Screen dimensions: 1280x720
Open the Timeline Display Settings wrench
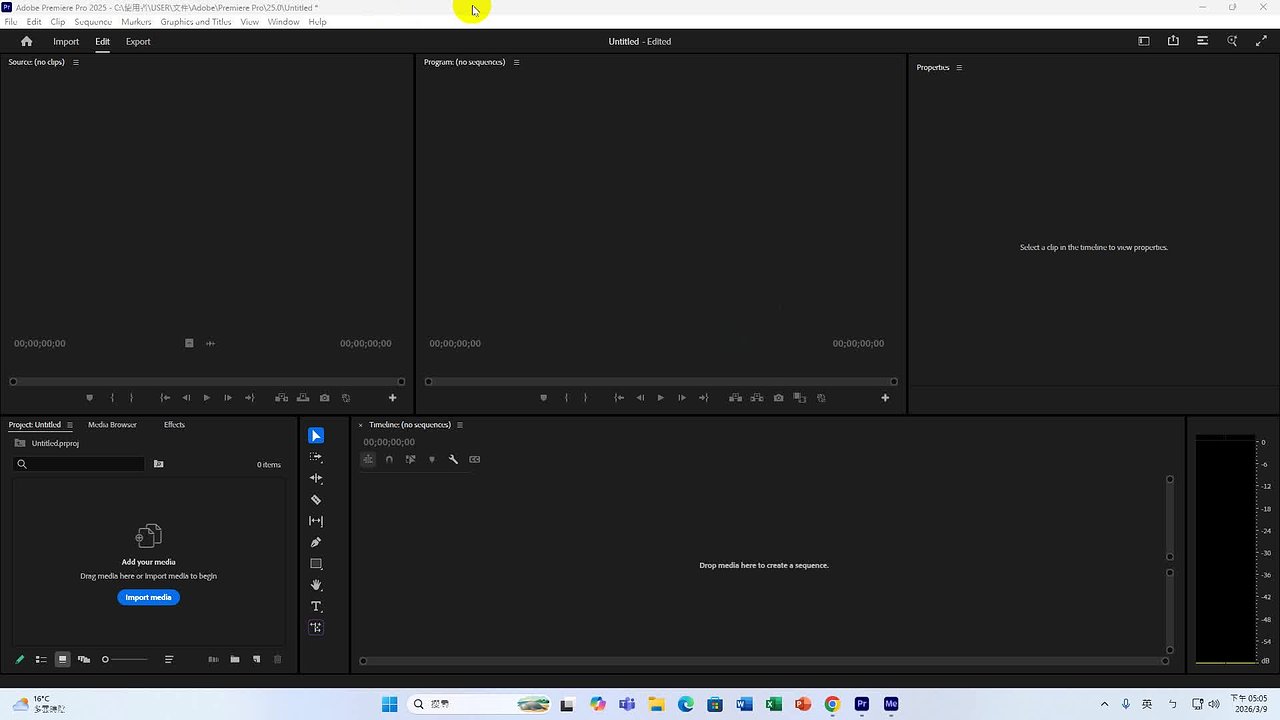point(453,459)
